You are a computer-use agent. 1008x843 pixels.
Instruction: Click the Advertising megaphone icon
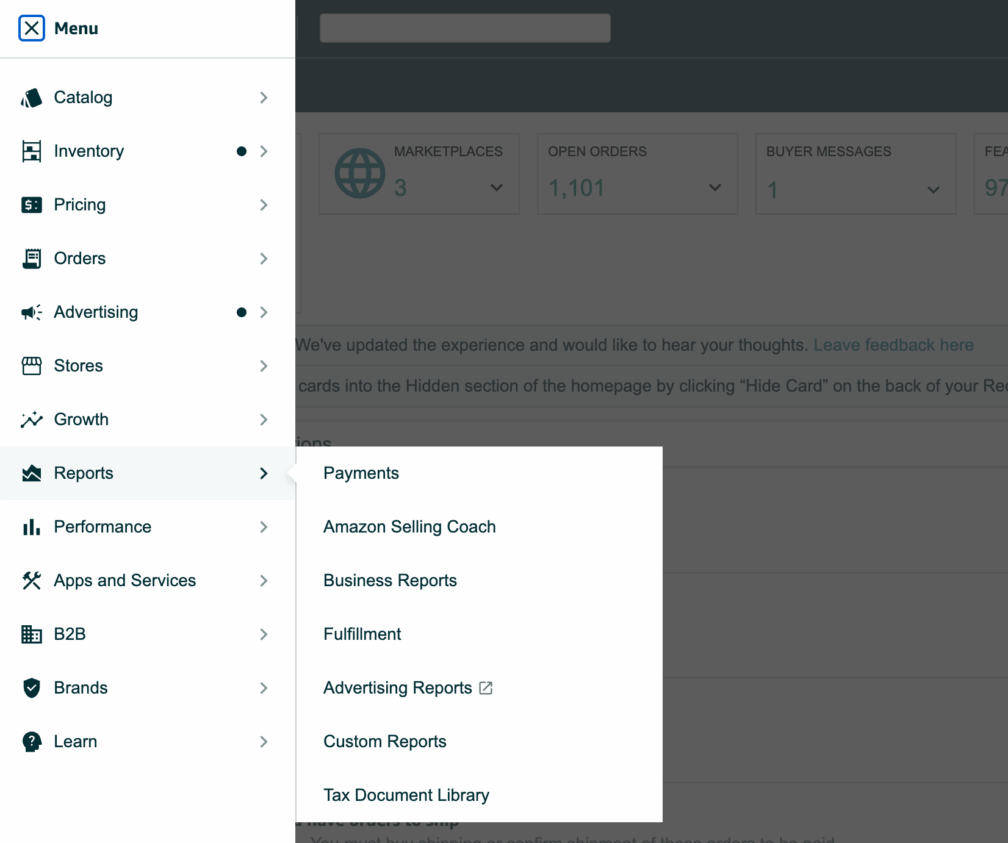[32, 313]
